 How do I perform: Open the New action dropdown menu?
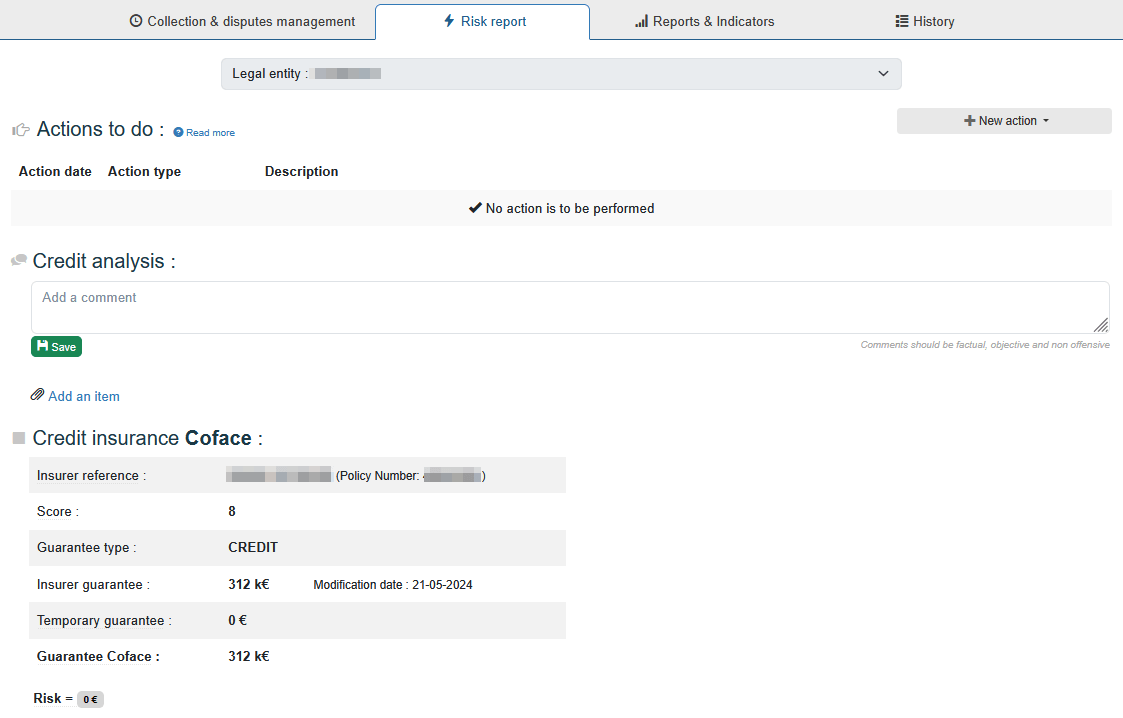tap(1004, 121)
